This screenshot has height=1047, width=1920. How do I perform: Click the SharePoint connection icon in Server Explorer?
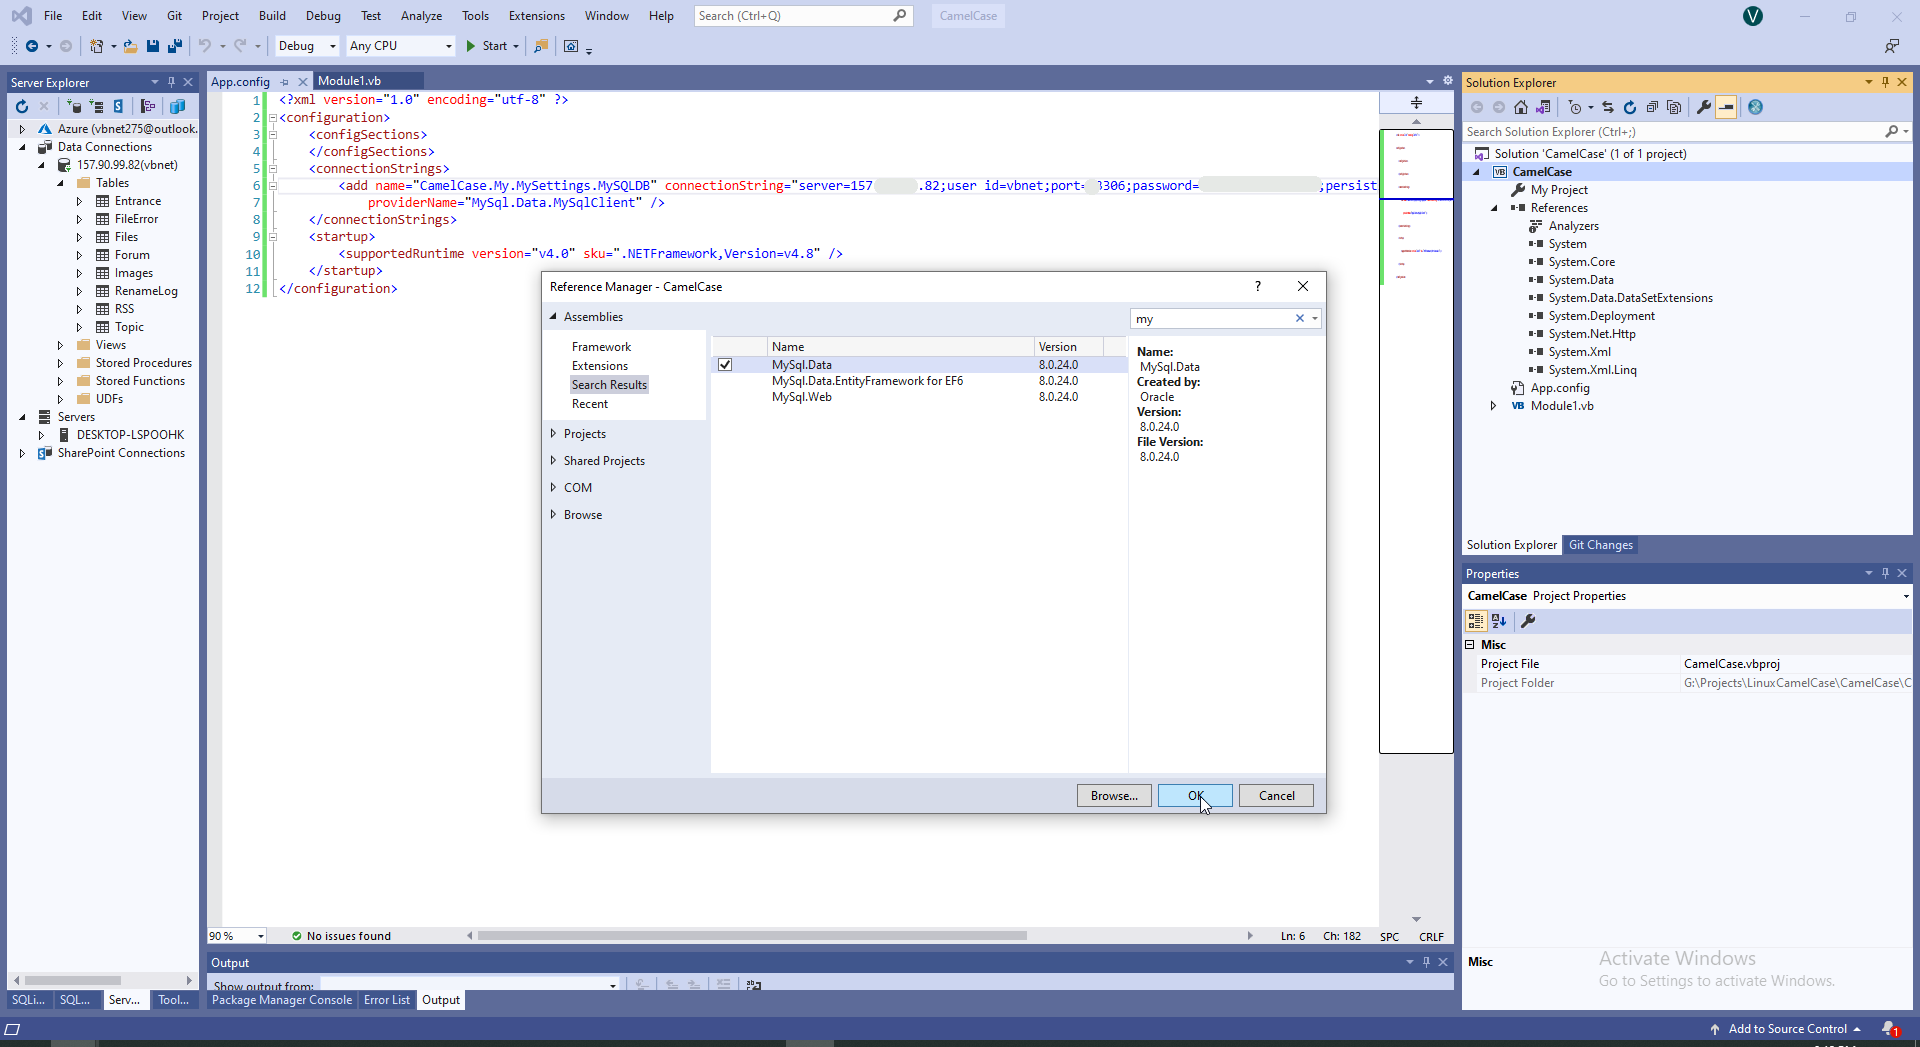coord(118,106)
